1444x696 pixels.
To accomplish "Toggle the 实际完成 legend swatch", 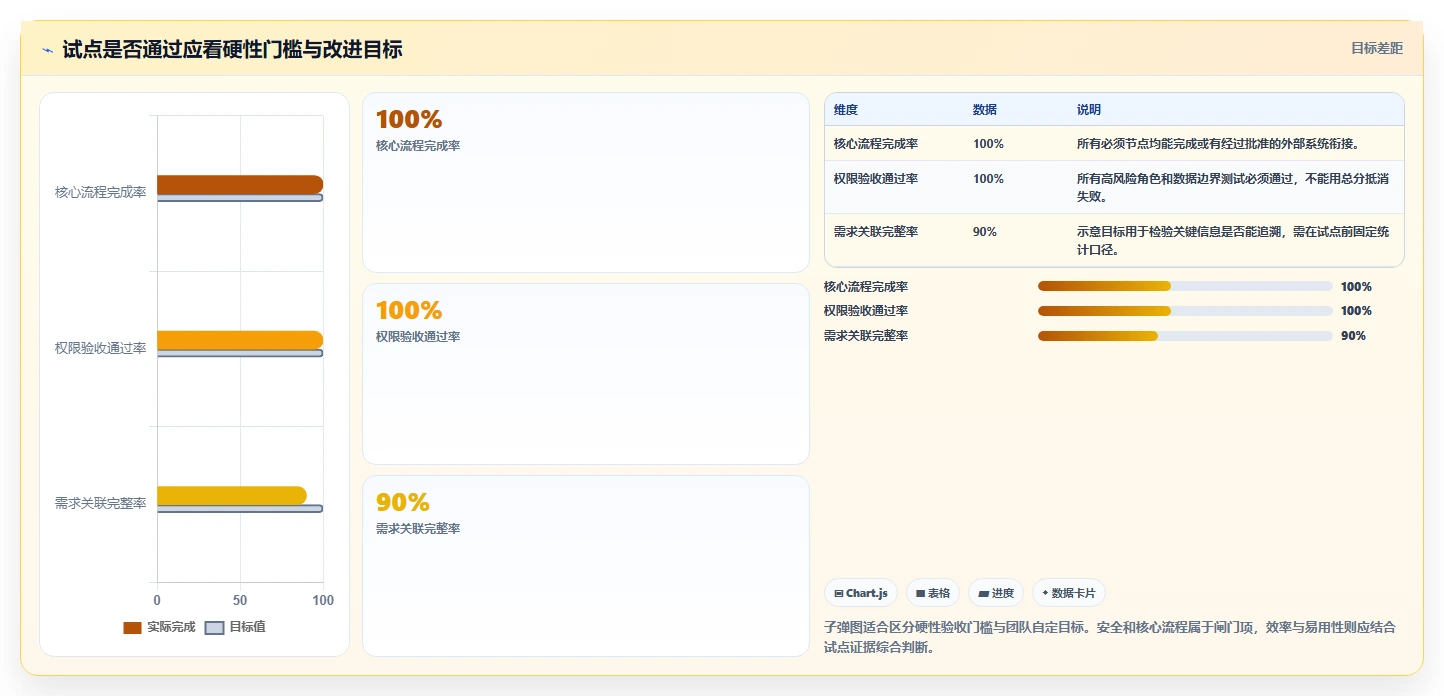I will (132, 628).
